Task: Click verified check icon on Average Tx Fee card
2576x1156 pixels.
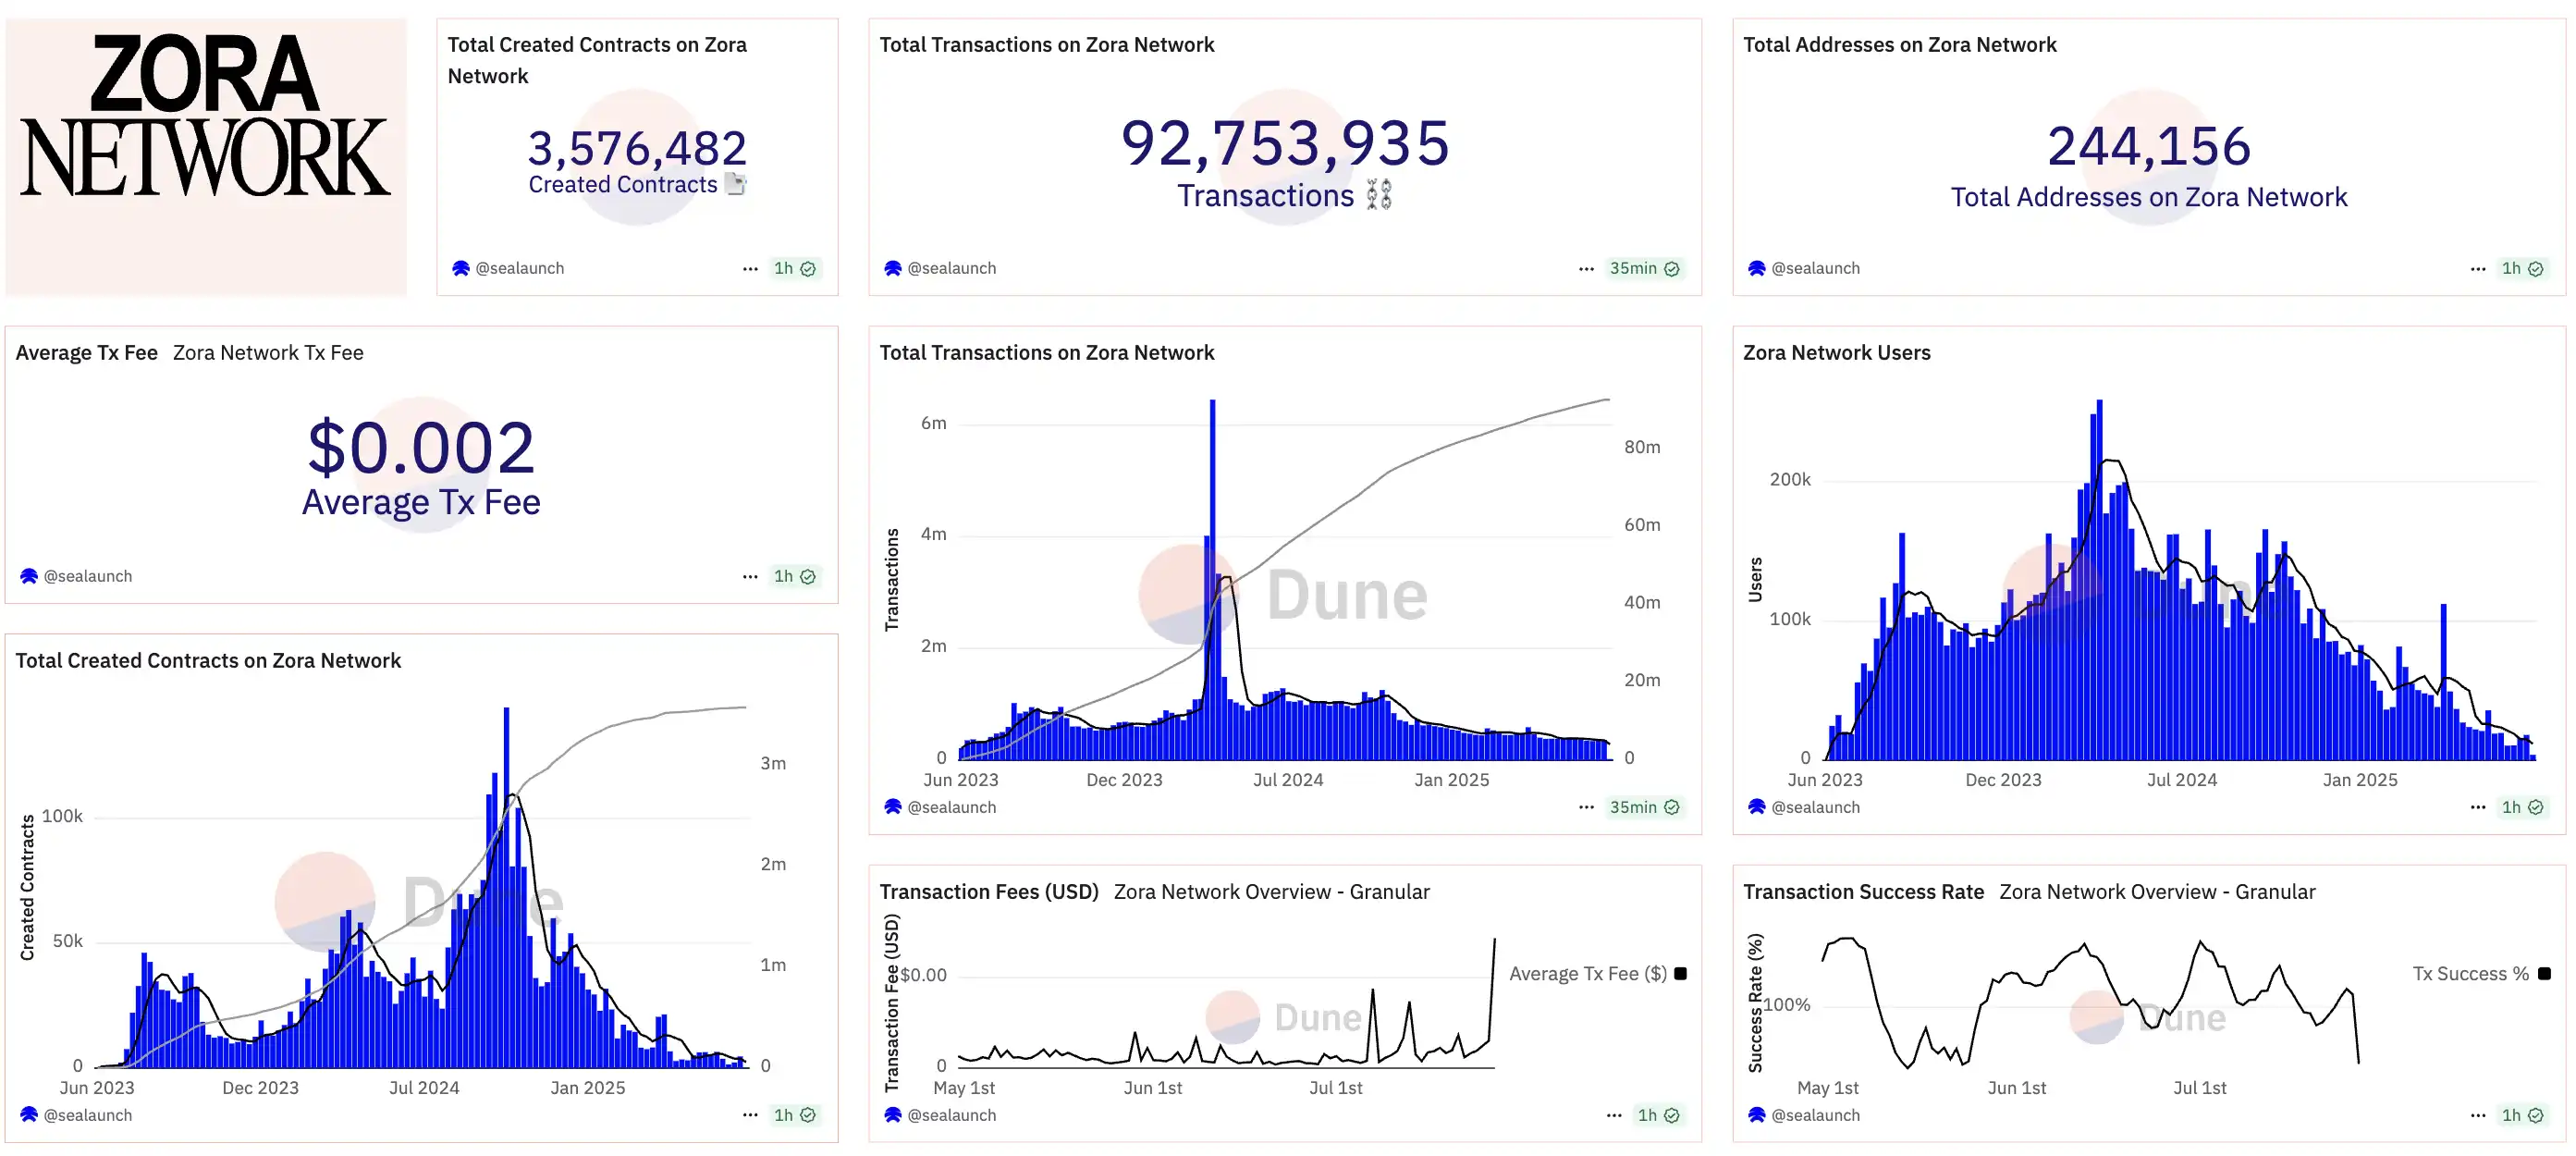Action: click(x=808, y=576)
